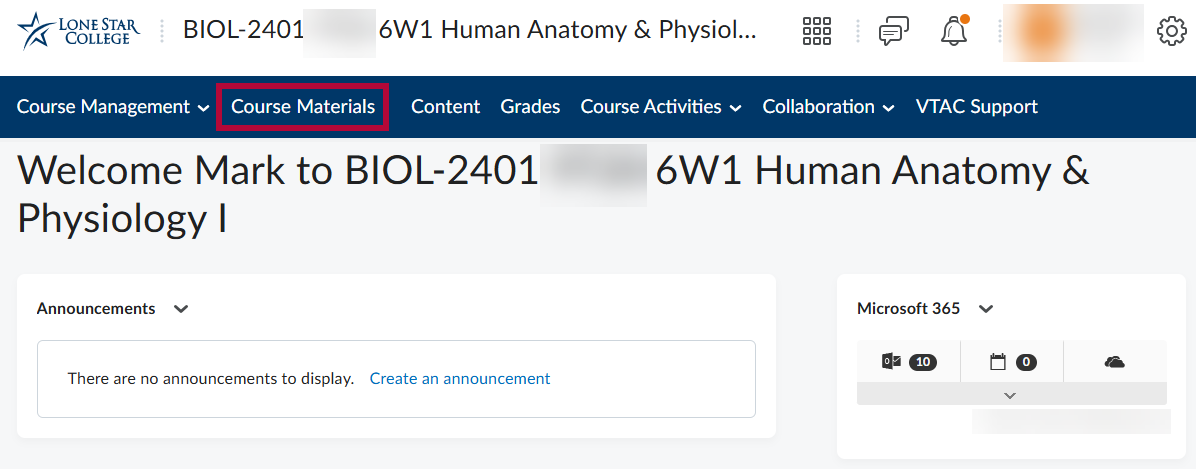Click the Create an announcement link
1196x469 pixels.
click(x=460, y=379)
